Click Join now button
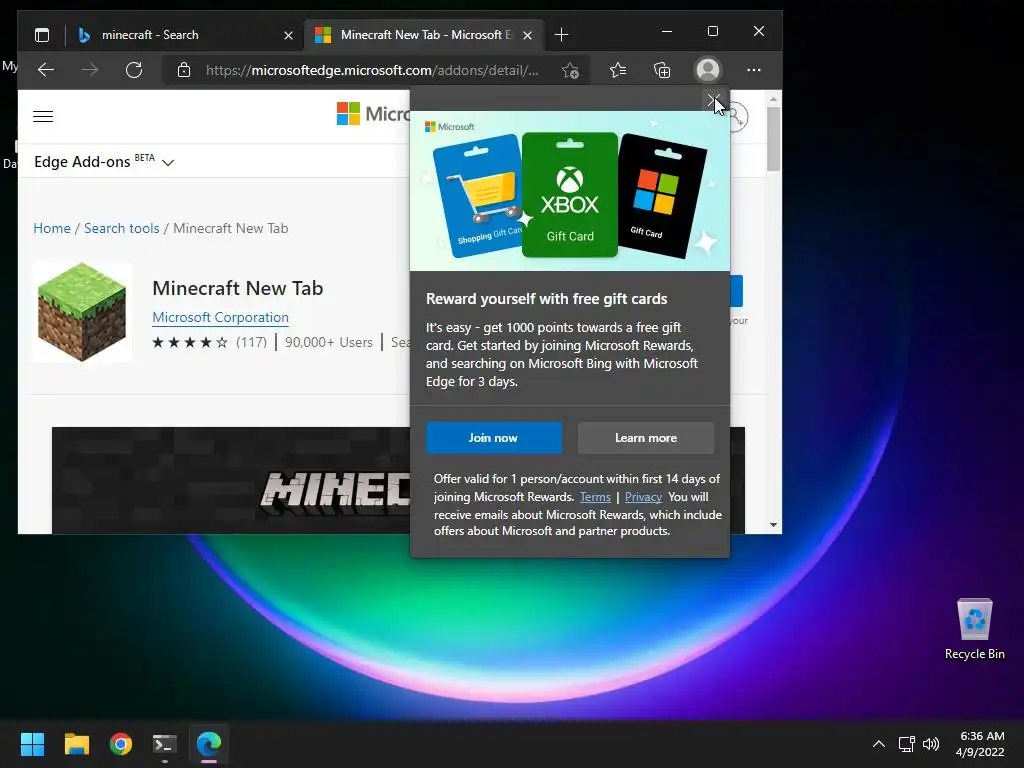 494,438
